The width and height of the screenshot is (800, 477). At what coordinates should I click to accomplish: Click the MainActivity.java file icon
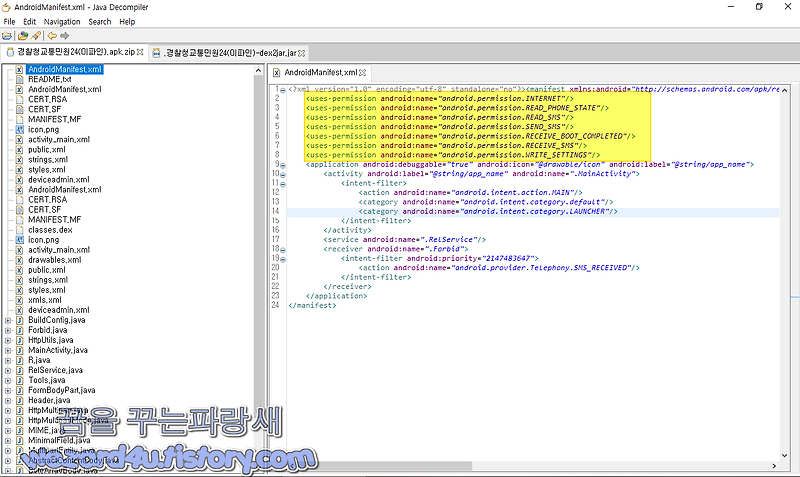coord(19,350)
